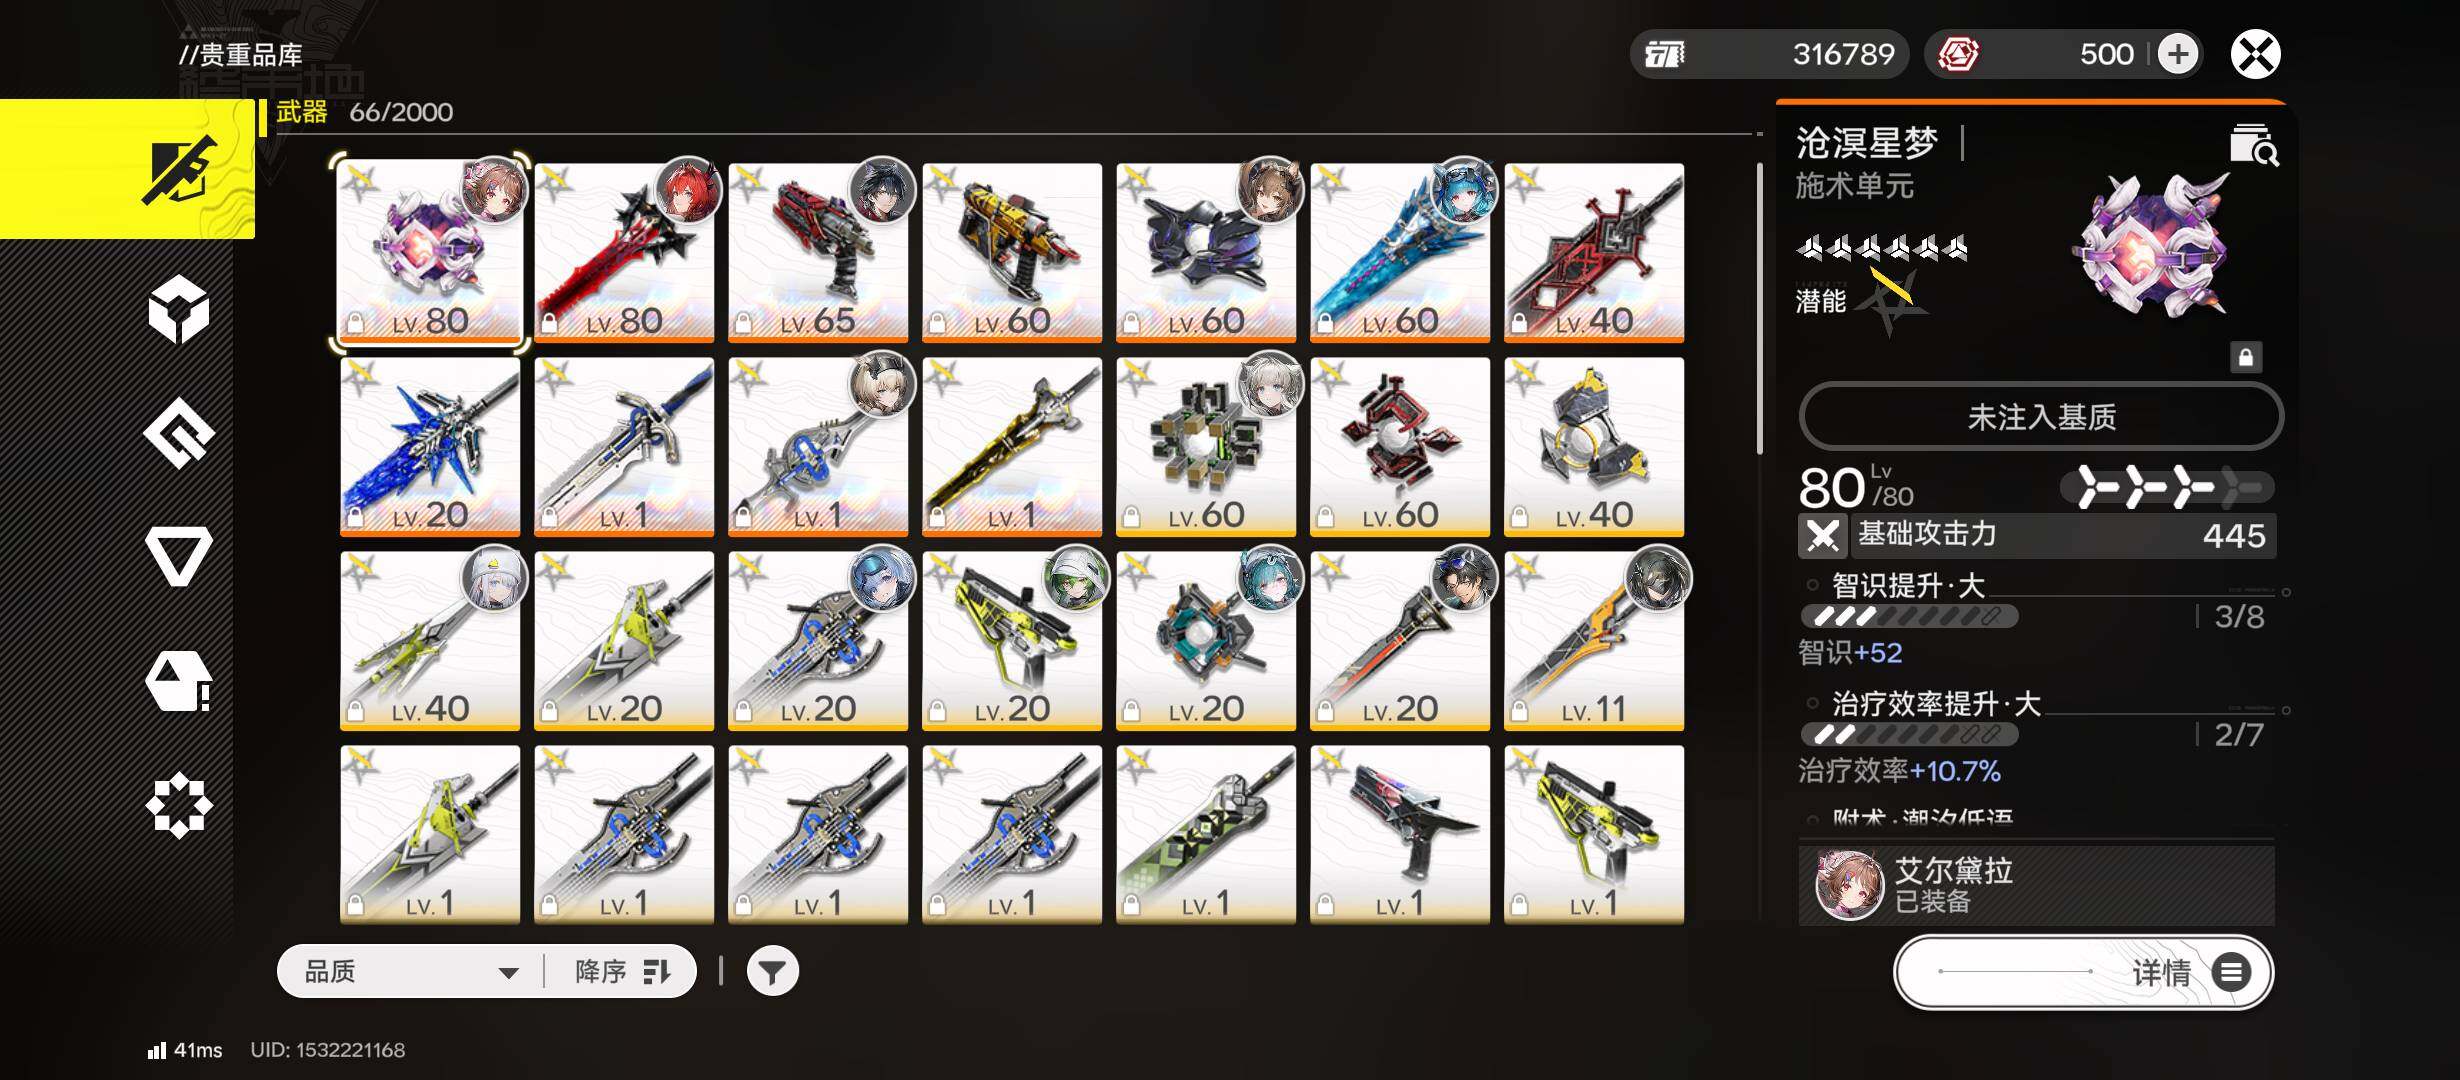
Task: Click the 未注入基质 button
Action: (2041, 416)
